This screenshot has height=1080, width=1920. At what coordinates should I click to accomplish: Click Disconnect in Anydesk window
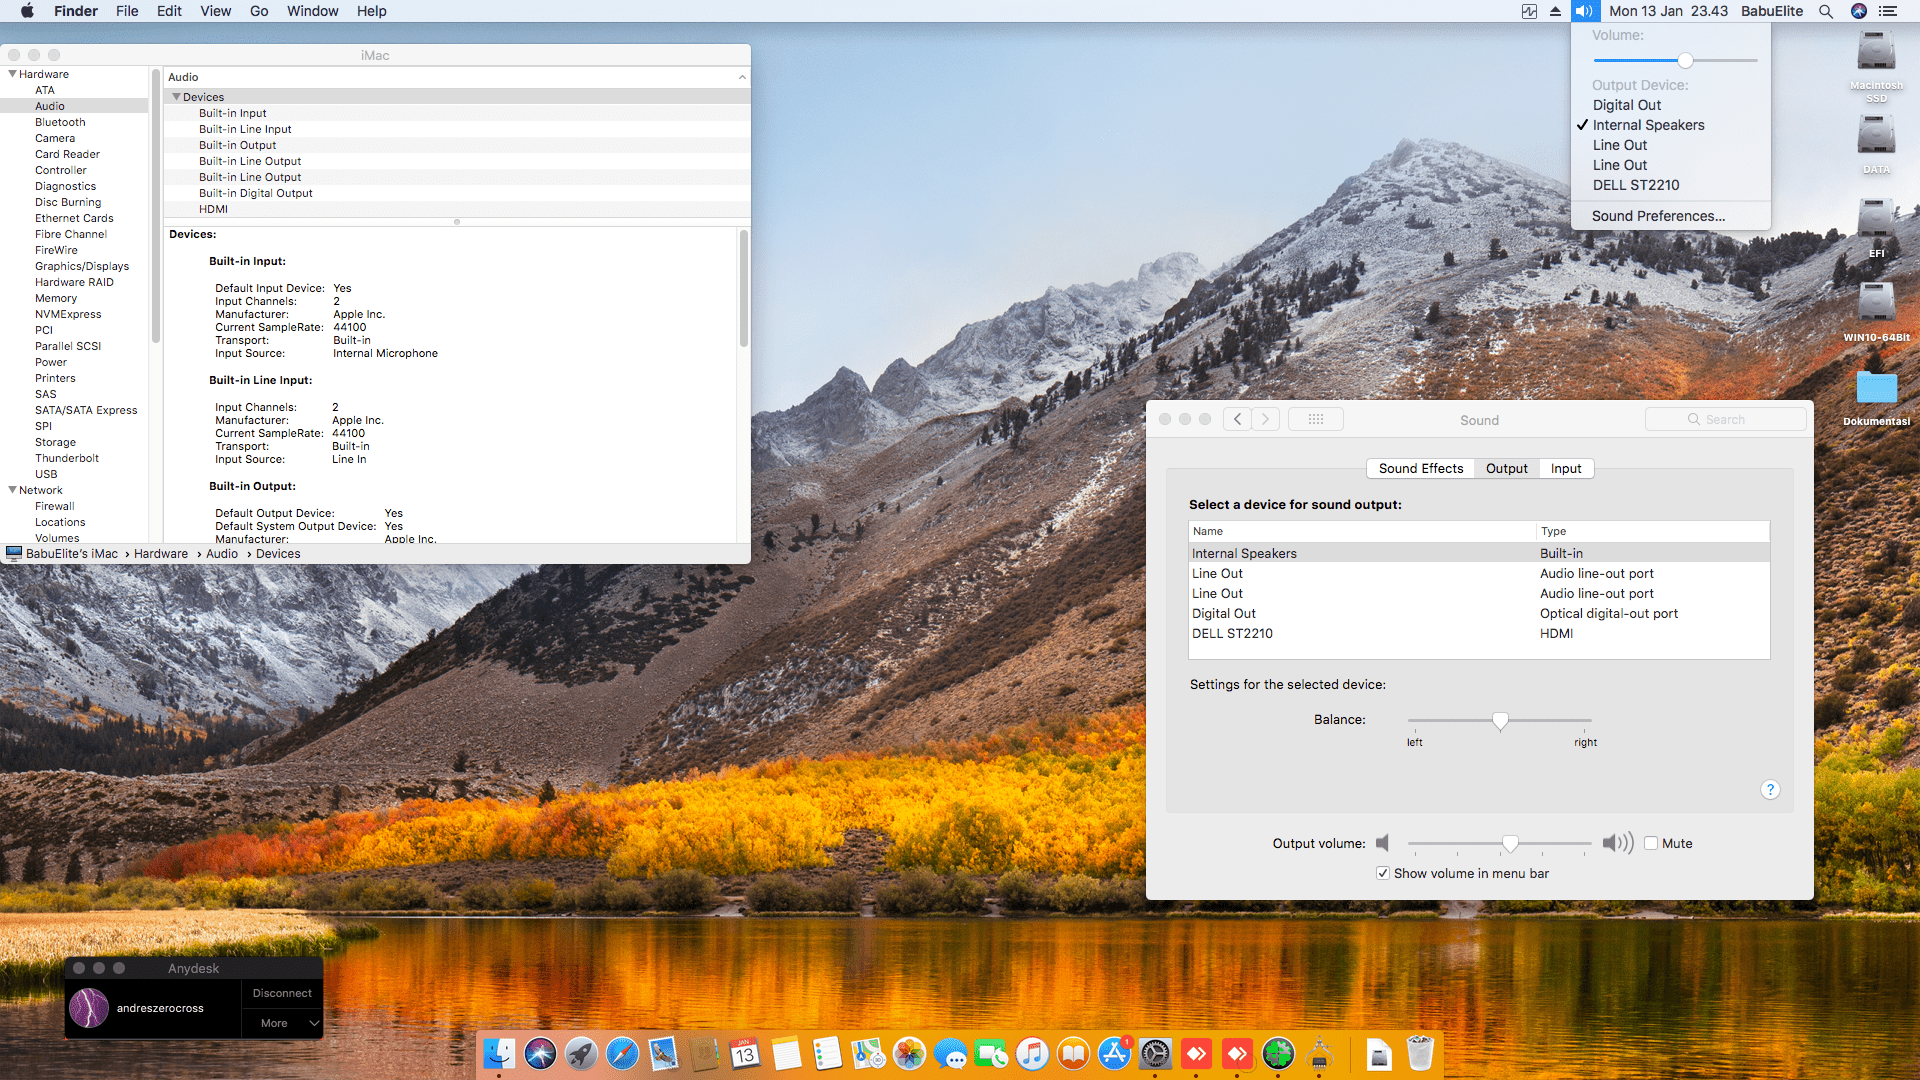(x=282, y=993)
